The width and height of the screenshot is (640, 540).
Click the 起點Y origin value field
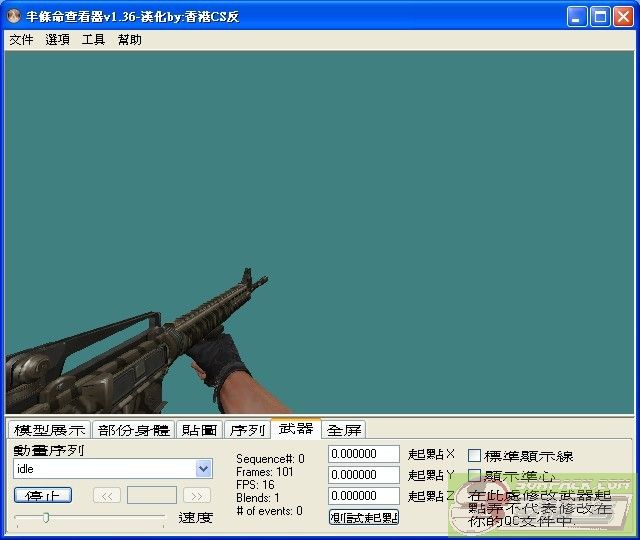click(364, 475)
